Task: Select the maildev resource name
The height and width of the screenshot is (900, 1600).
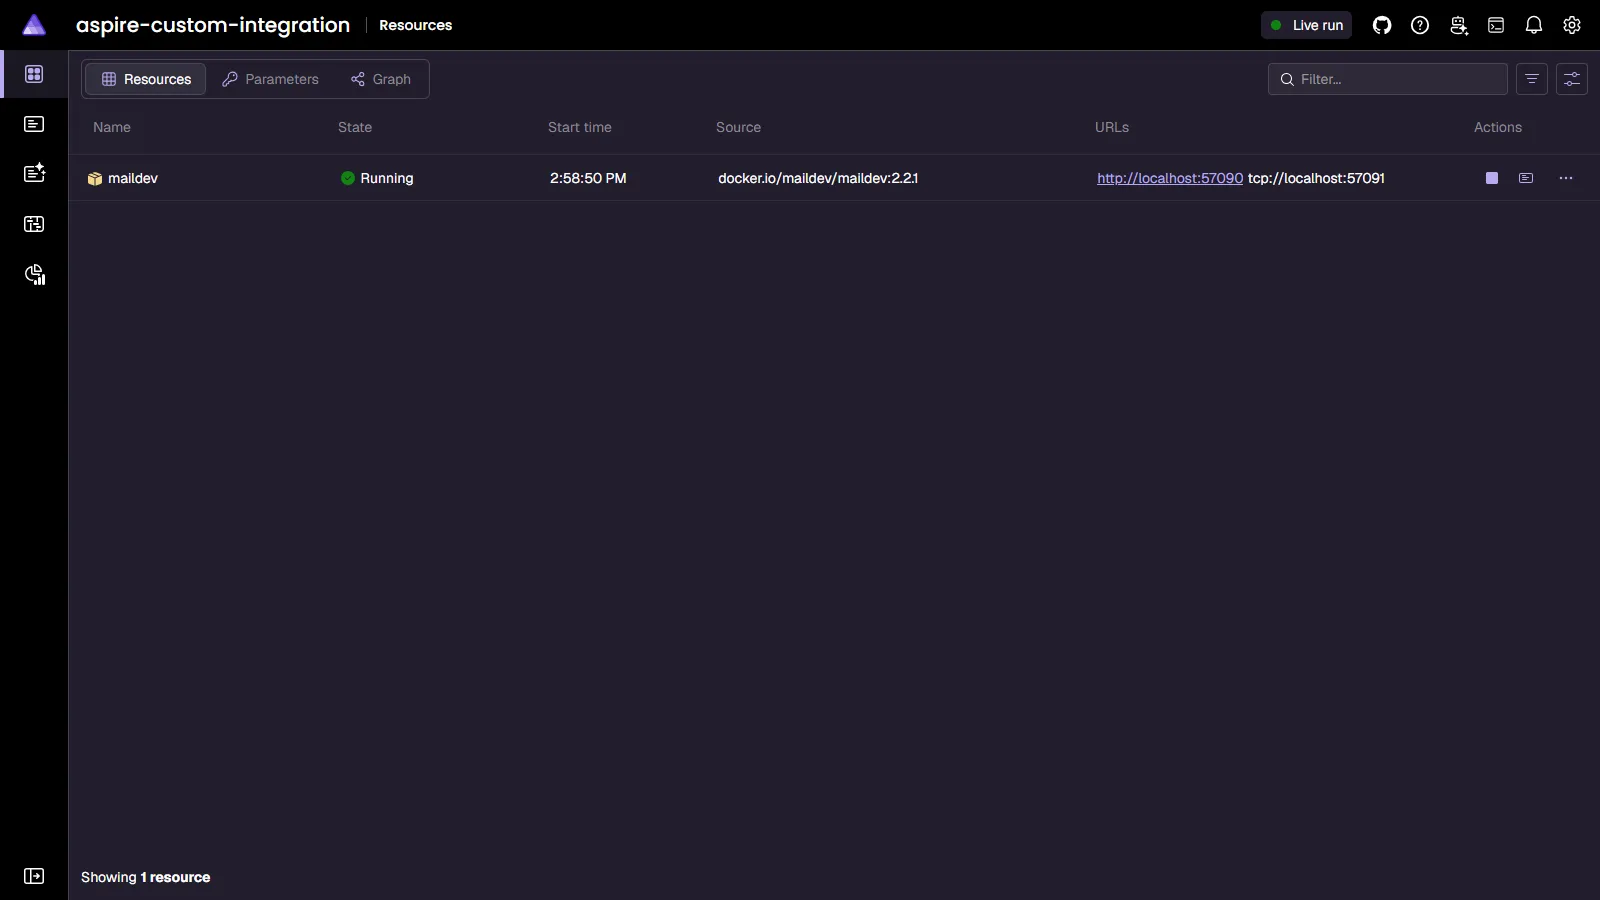Action: pyautogui.click(x=133, y=178)
